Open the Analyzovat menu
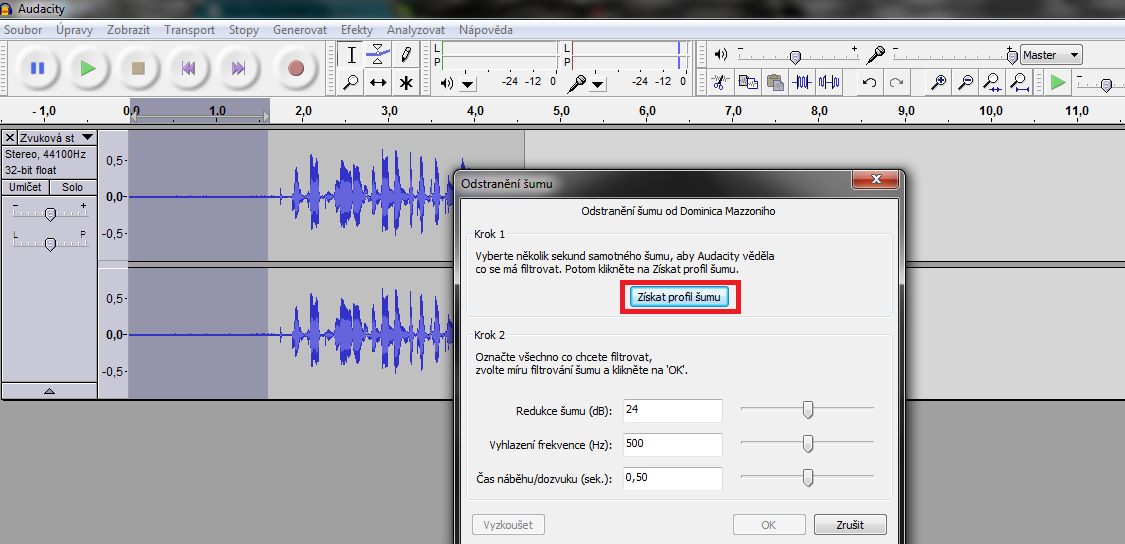The width and height of the screenshot is (1125, 544). point(416,30)
